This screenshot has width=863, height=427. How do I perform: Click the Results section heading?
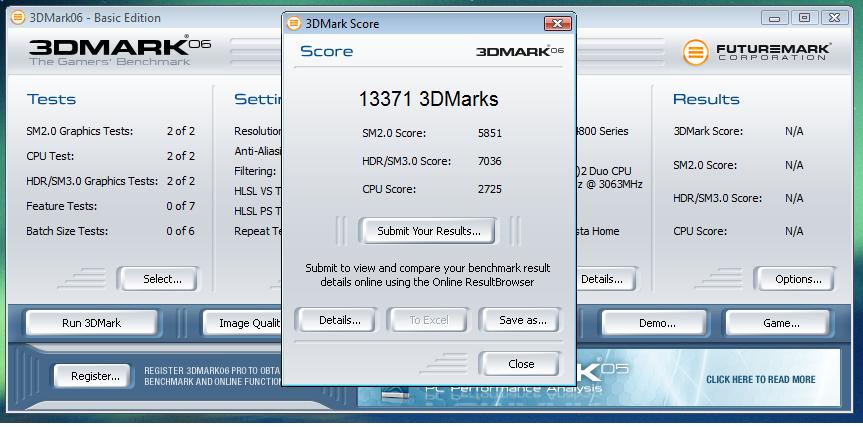[x=706, y=100]
